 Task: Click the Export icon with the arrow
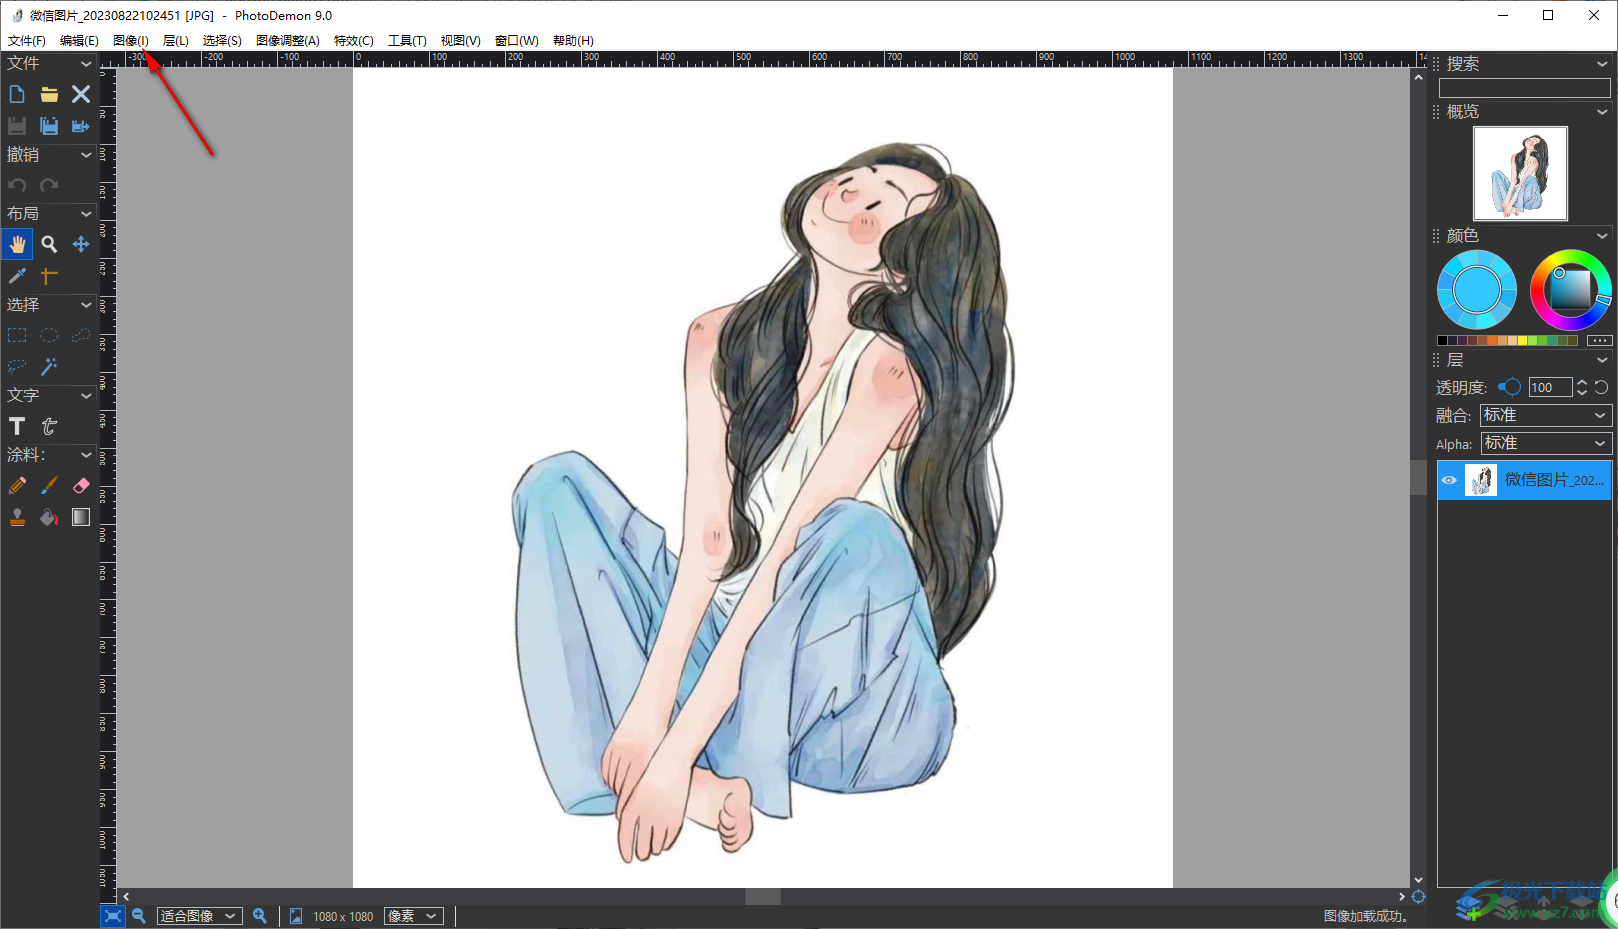[x=81, y=126]
